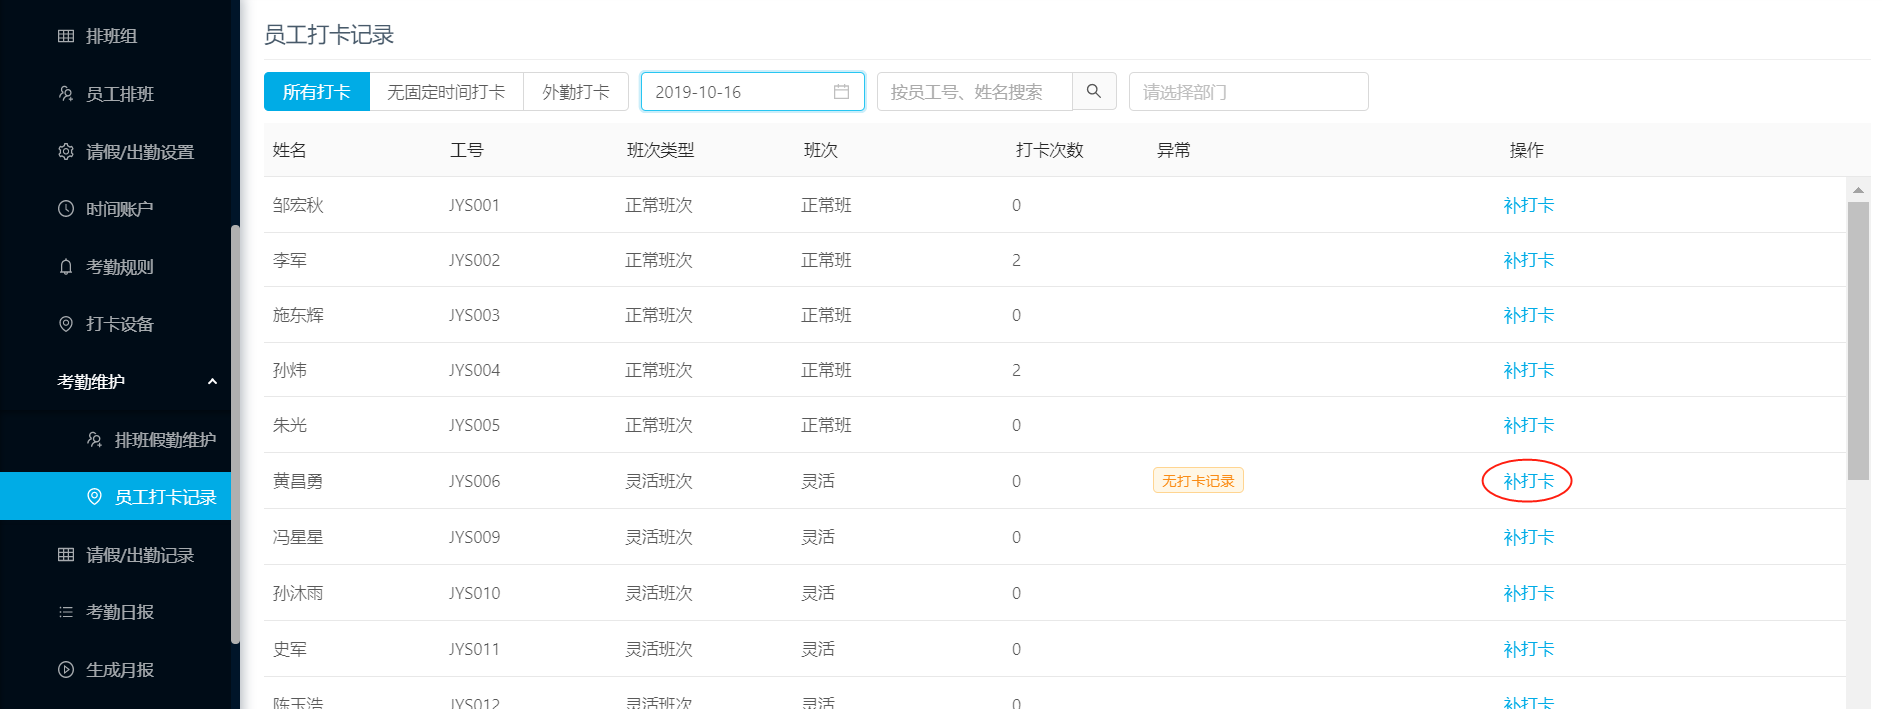Click the 打卡设备 location pin icon
1882x709 pixels.
[x=66, y=324]
